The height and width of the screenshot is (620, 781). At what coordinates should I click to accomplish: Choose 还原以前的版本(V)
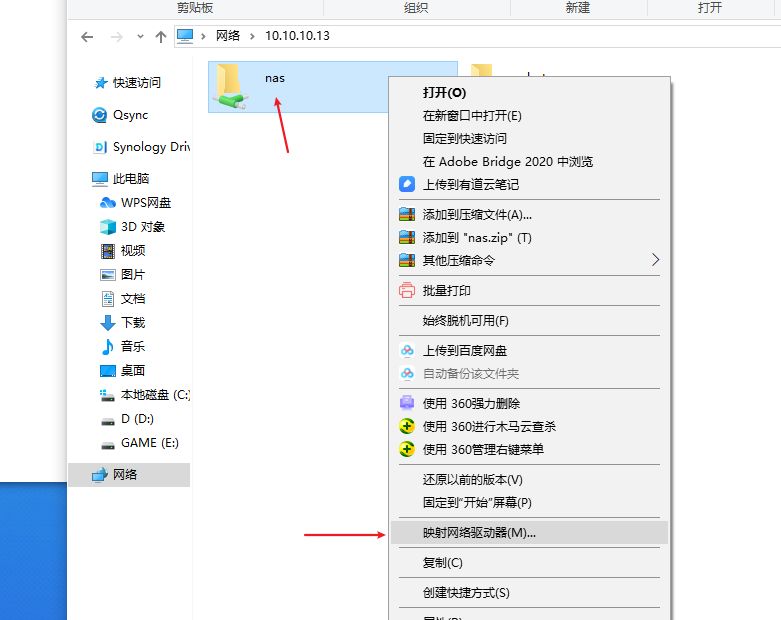click(x=473, y=480)
